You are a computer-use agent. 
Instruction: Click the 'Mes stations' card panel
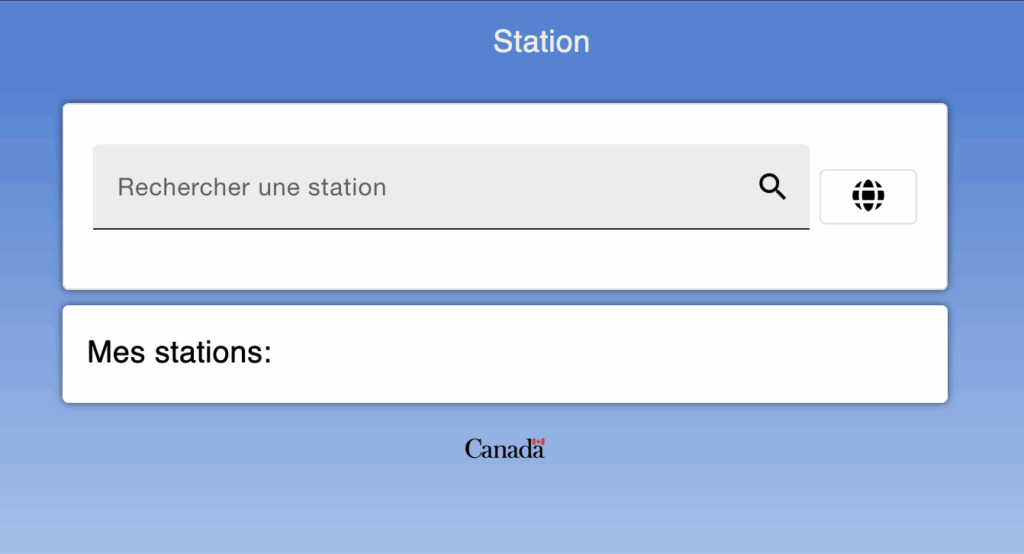point(600,354)
